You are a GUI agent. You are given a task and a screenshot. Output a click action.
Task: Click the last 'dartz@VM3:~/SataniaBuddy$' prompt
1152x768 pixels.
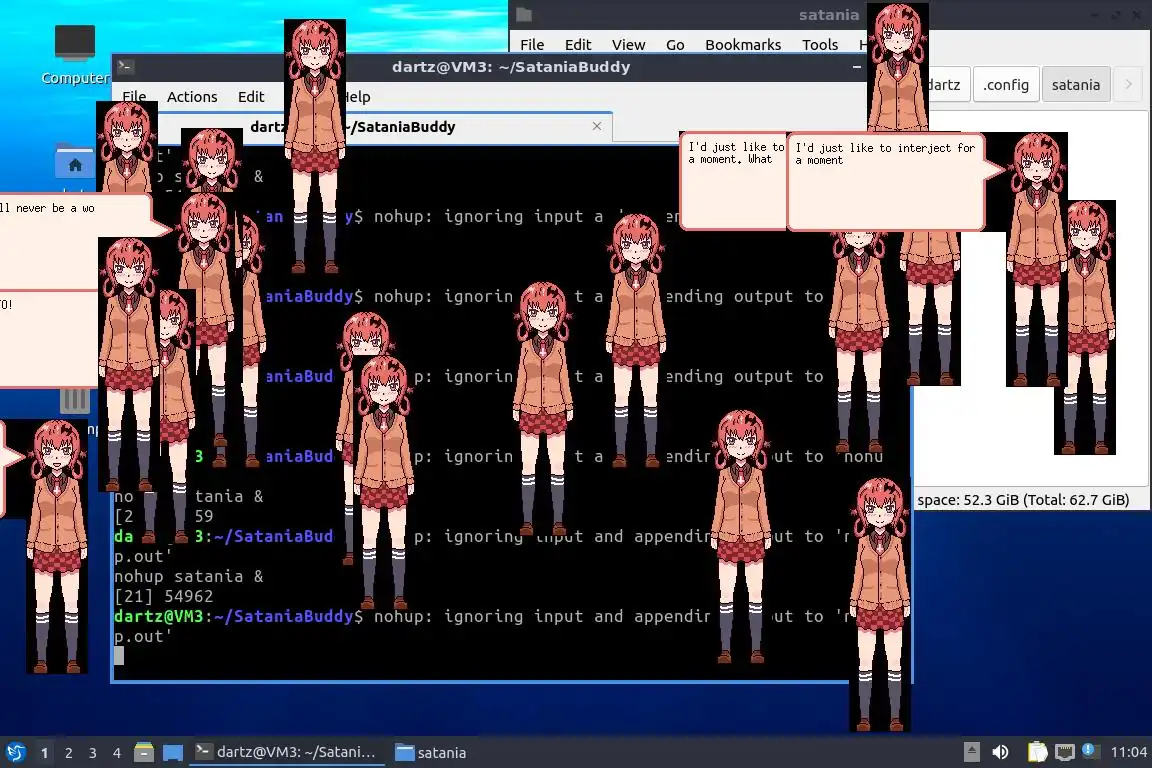tap(238, 616)
